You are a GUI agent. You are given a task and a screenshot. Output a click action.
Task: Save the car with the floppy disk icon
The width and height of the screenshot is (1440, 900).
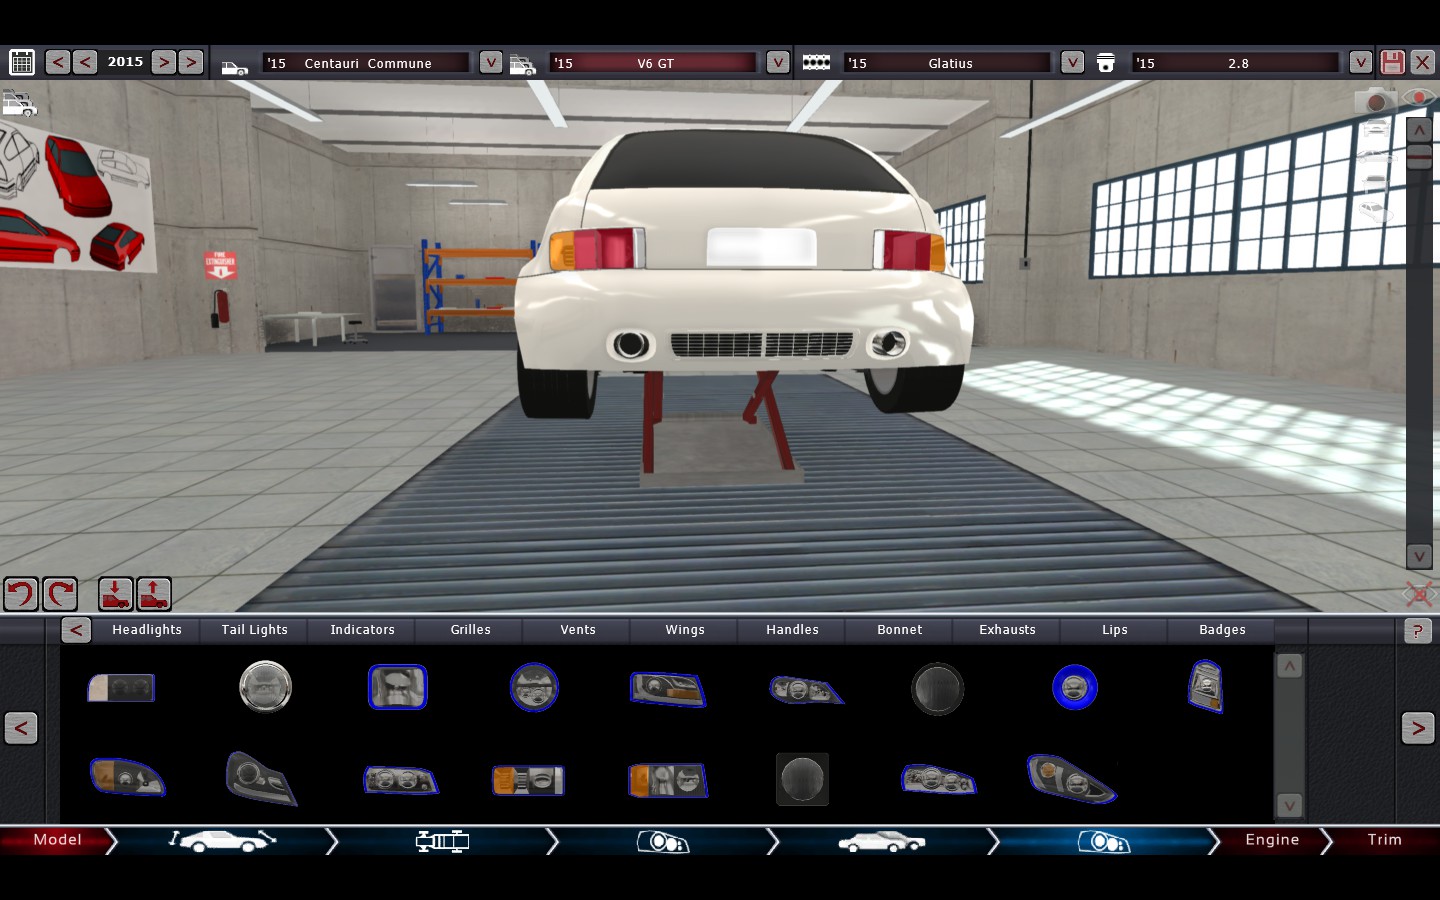[x=1392, y=62]
